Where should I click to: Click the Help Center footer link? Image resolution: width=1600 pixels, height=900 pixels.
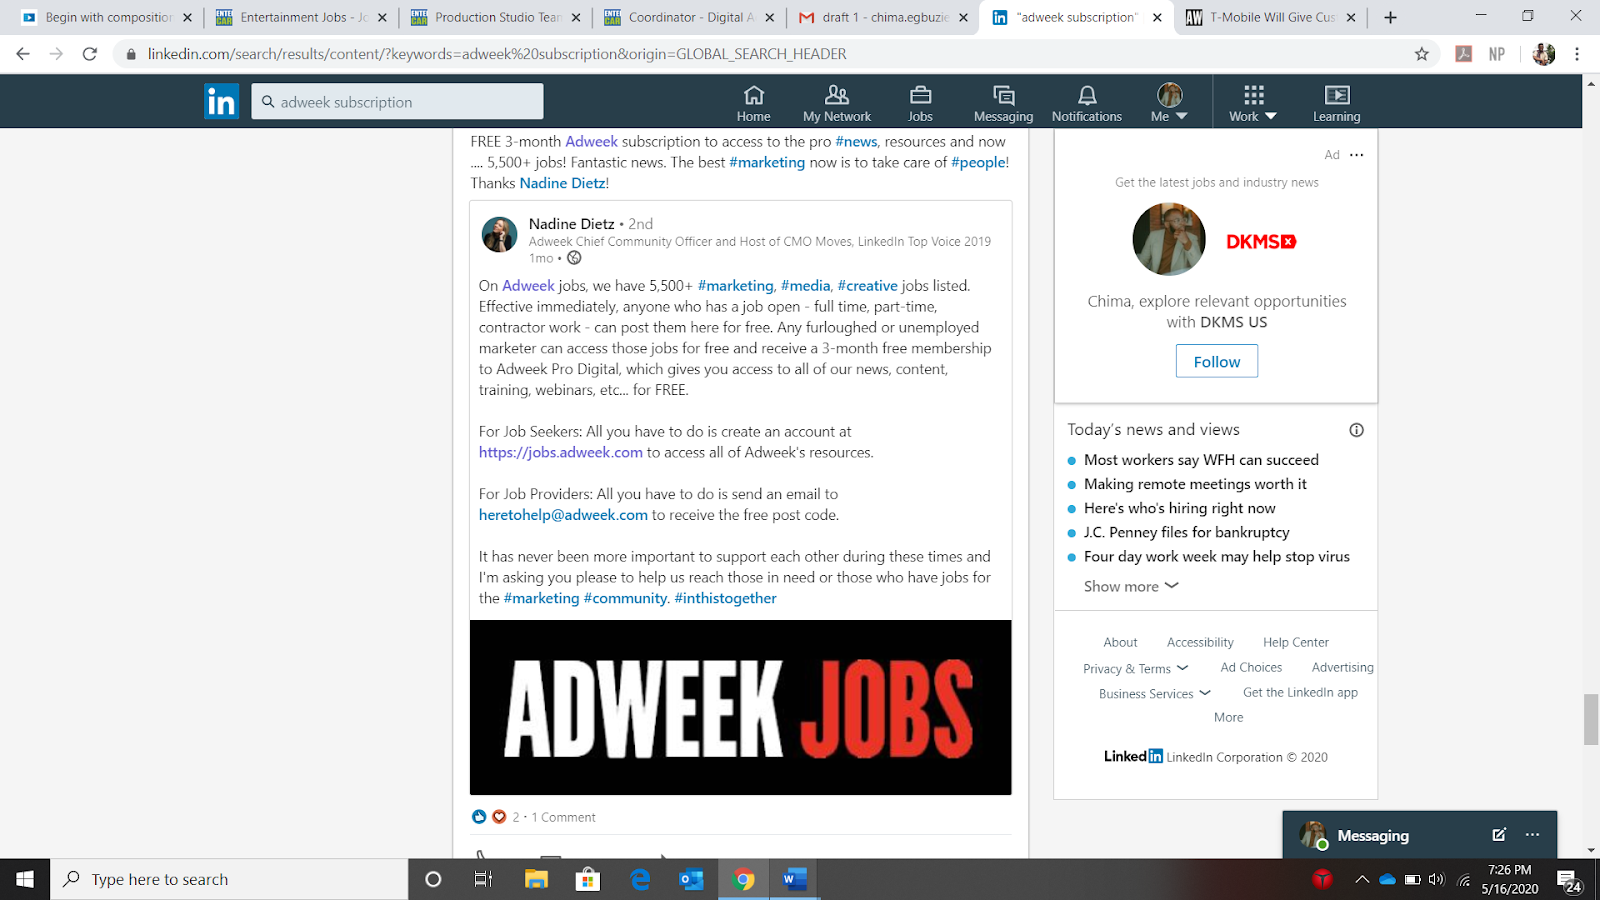coord(1296,642)
